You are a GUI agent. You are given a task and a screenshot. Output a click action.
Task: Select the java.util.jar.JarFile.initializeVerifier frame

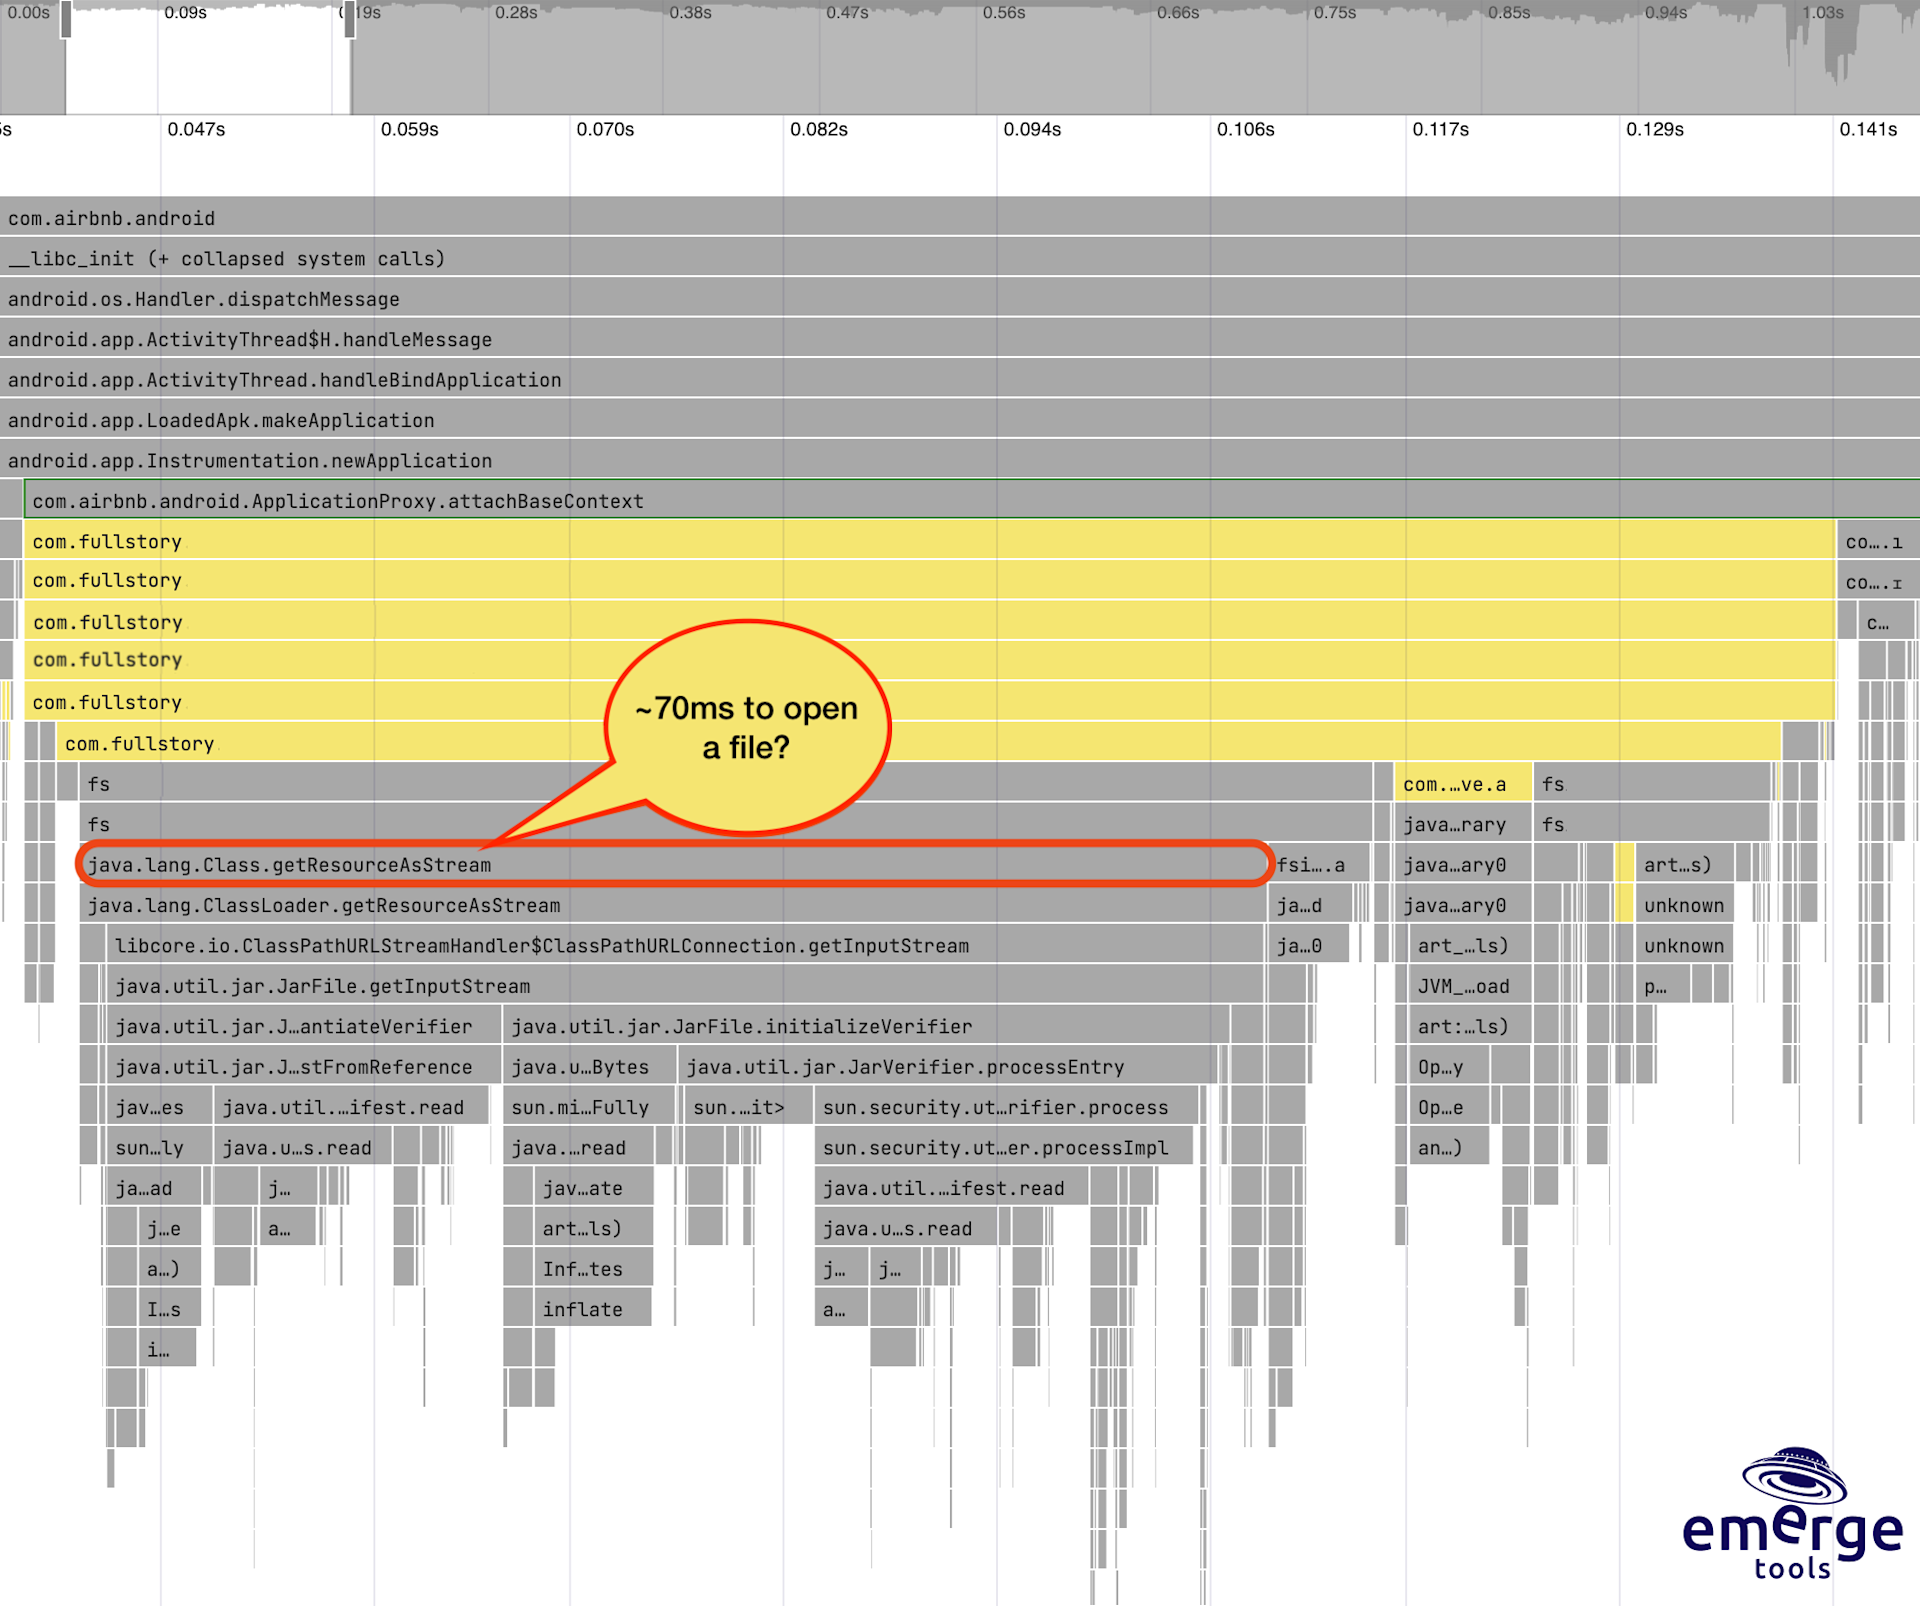click(740, 1026)
